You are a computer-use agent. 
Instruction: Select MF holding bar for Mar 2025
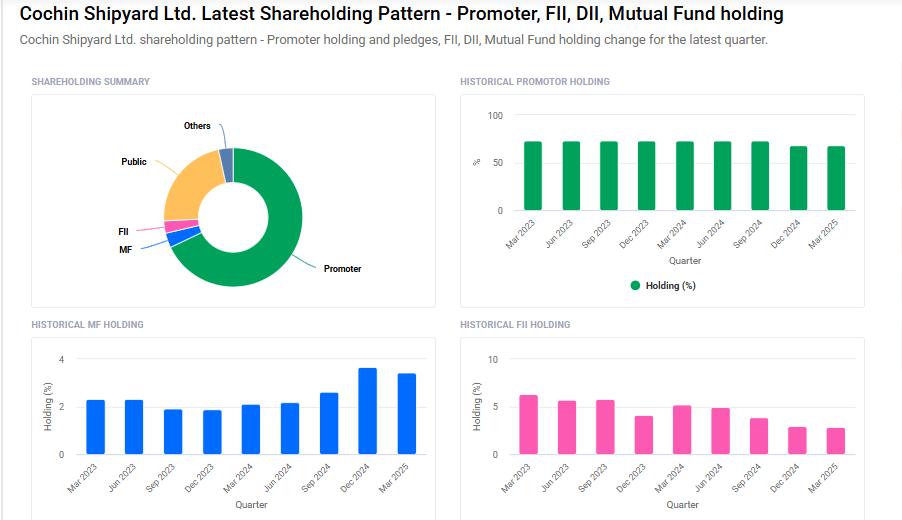pyautogui.click(x=407, y=414)
